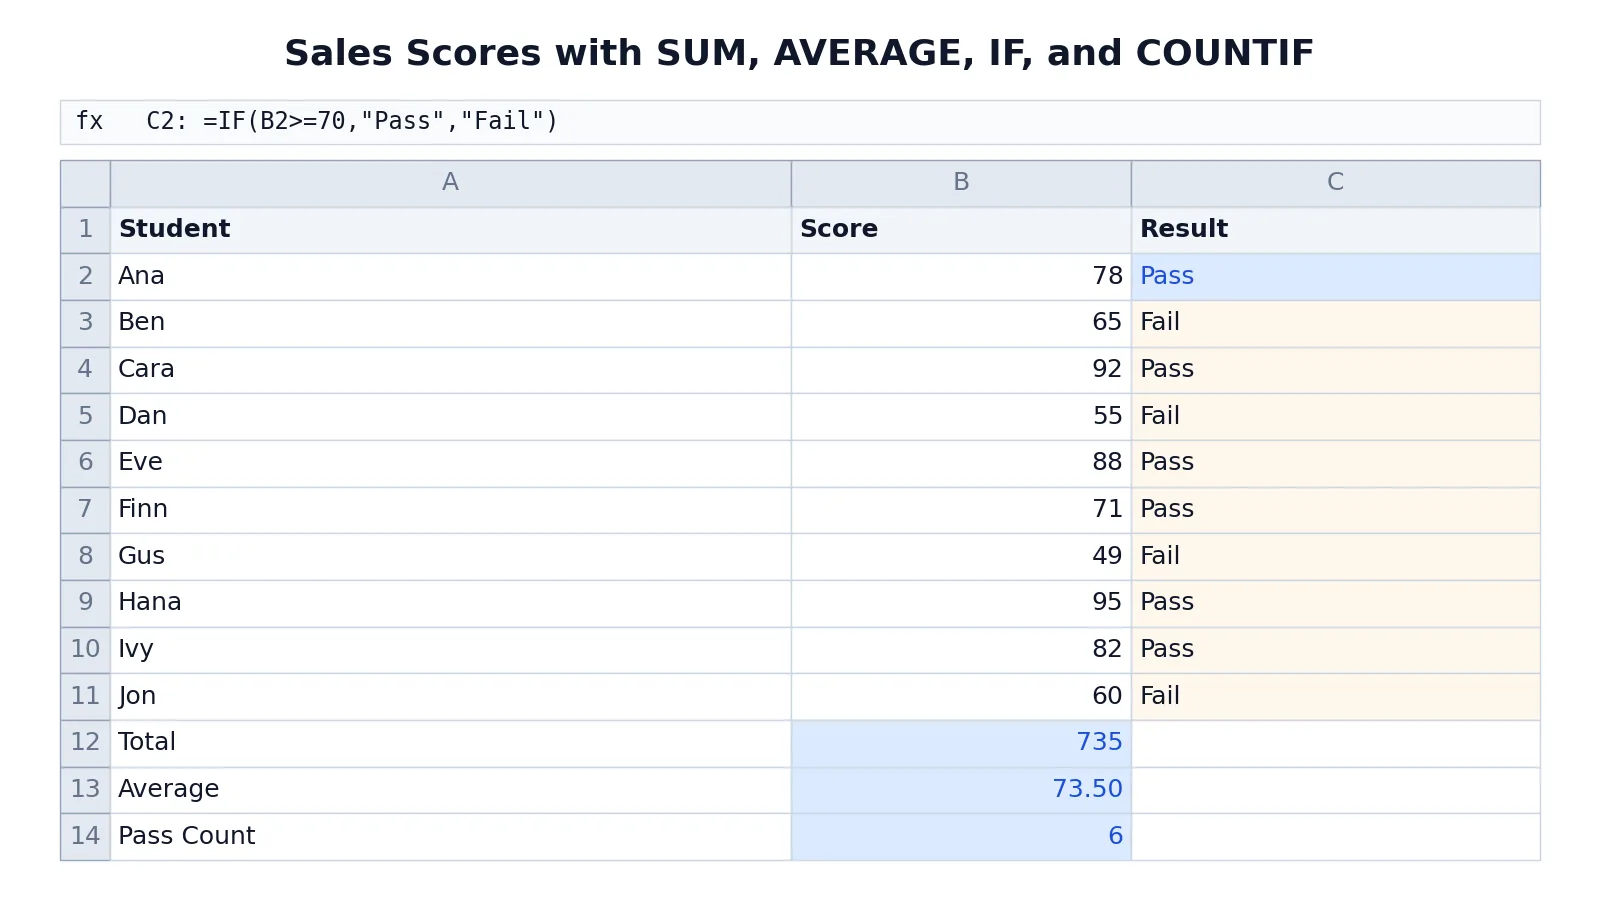The height and width of the screenshot is (900, 1600).
Task: Select the pass count value 6
Action: pyautogui.click(x=961, y=837)
